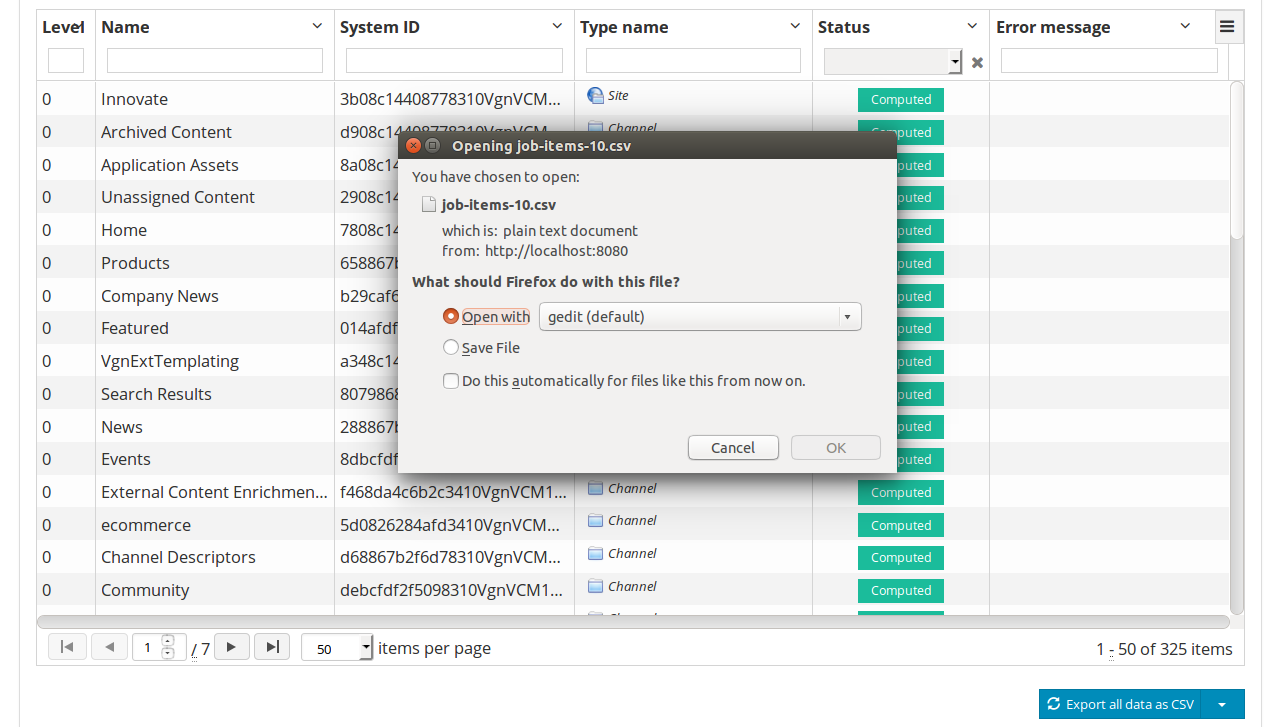Go to previous page of results
The image size is (1278, 727).
click(109, 647)
